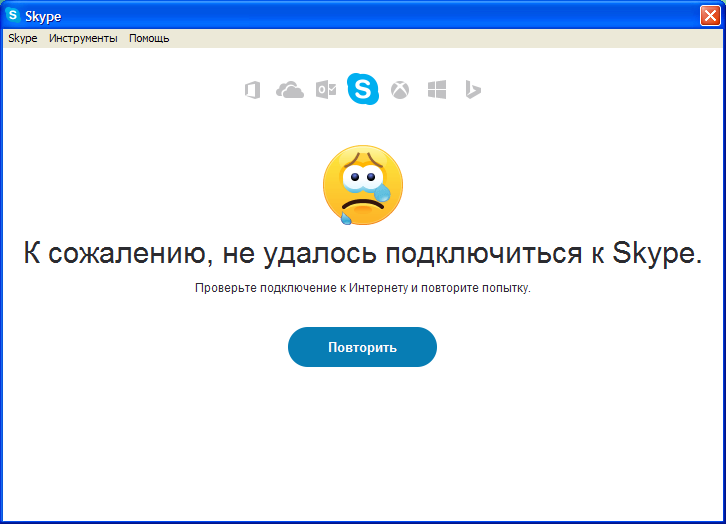Click the Bing icon

[473, 90]
